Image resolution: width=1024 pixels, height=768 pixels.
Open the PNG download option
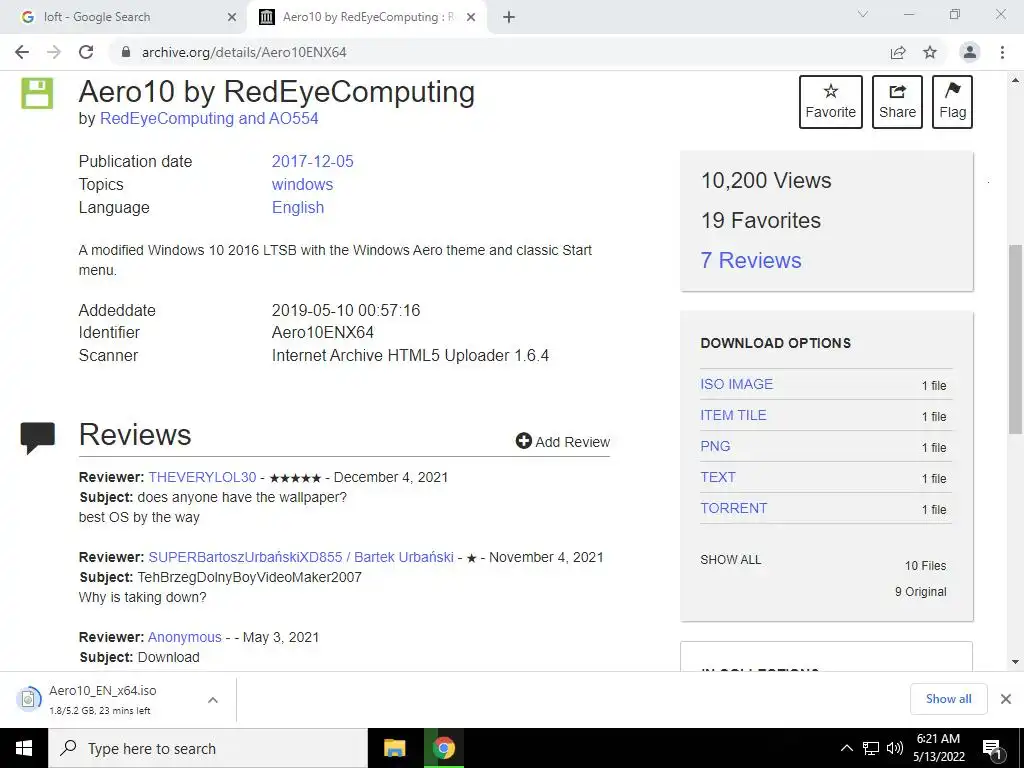[x=715, y=446]
